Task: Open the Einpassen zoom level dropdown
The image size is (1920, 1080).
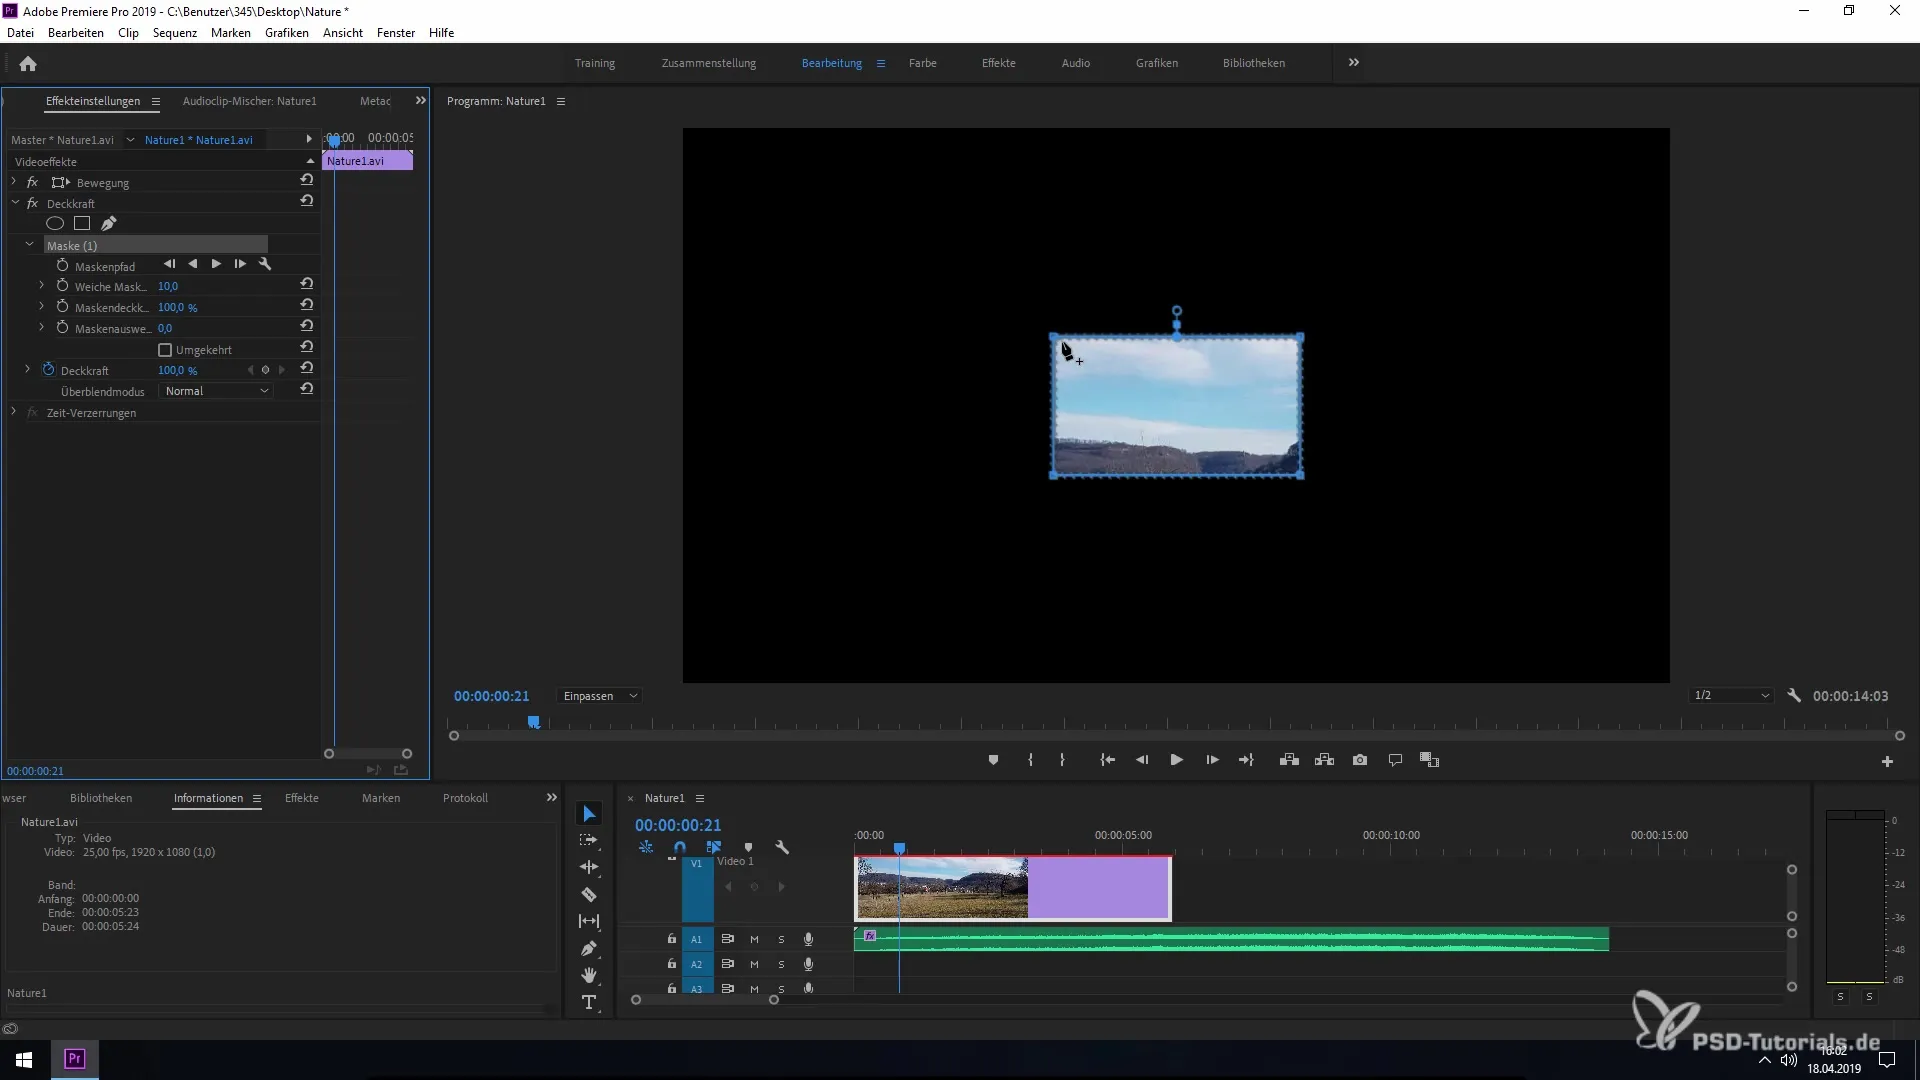Action: tap(599, 696)
